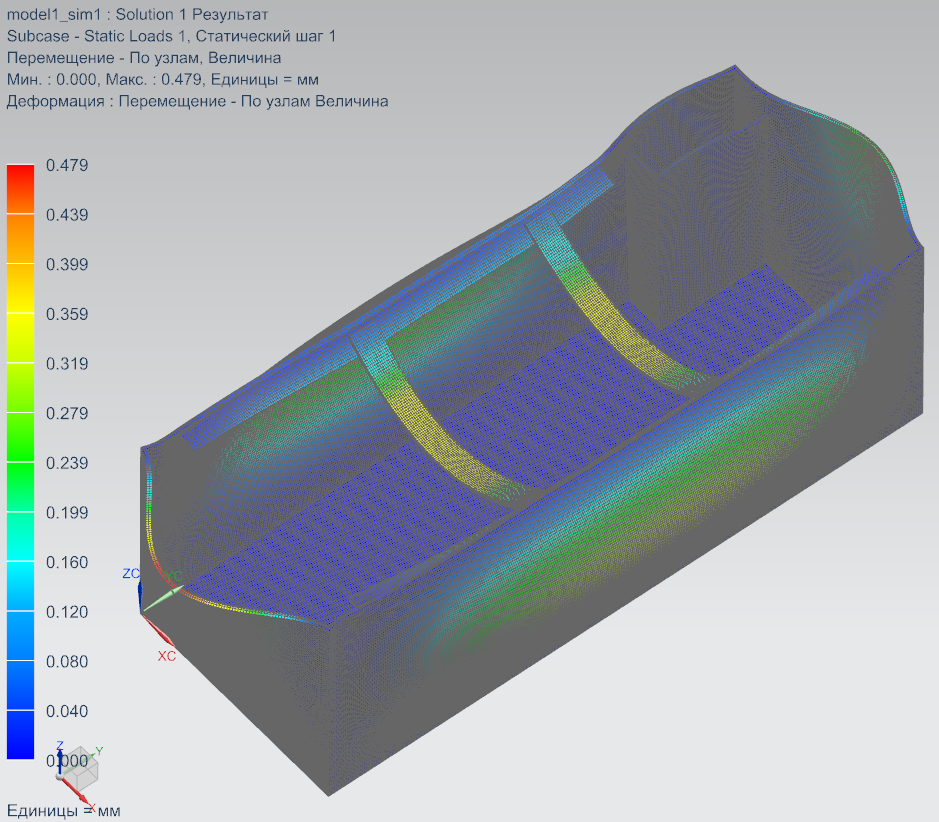Click the 0.479 maximum legend value
This screenshot has width=939, height=822.
coord(68,165)
